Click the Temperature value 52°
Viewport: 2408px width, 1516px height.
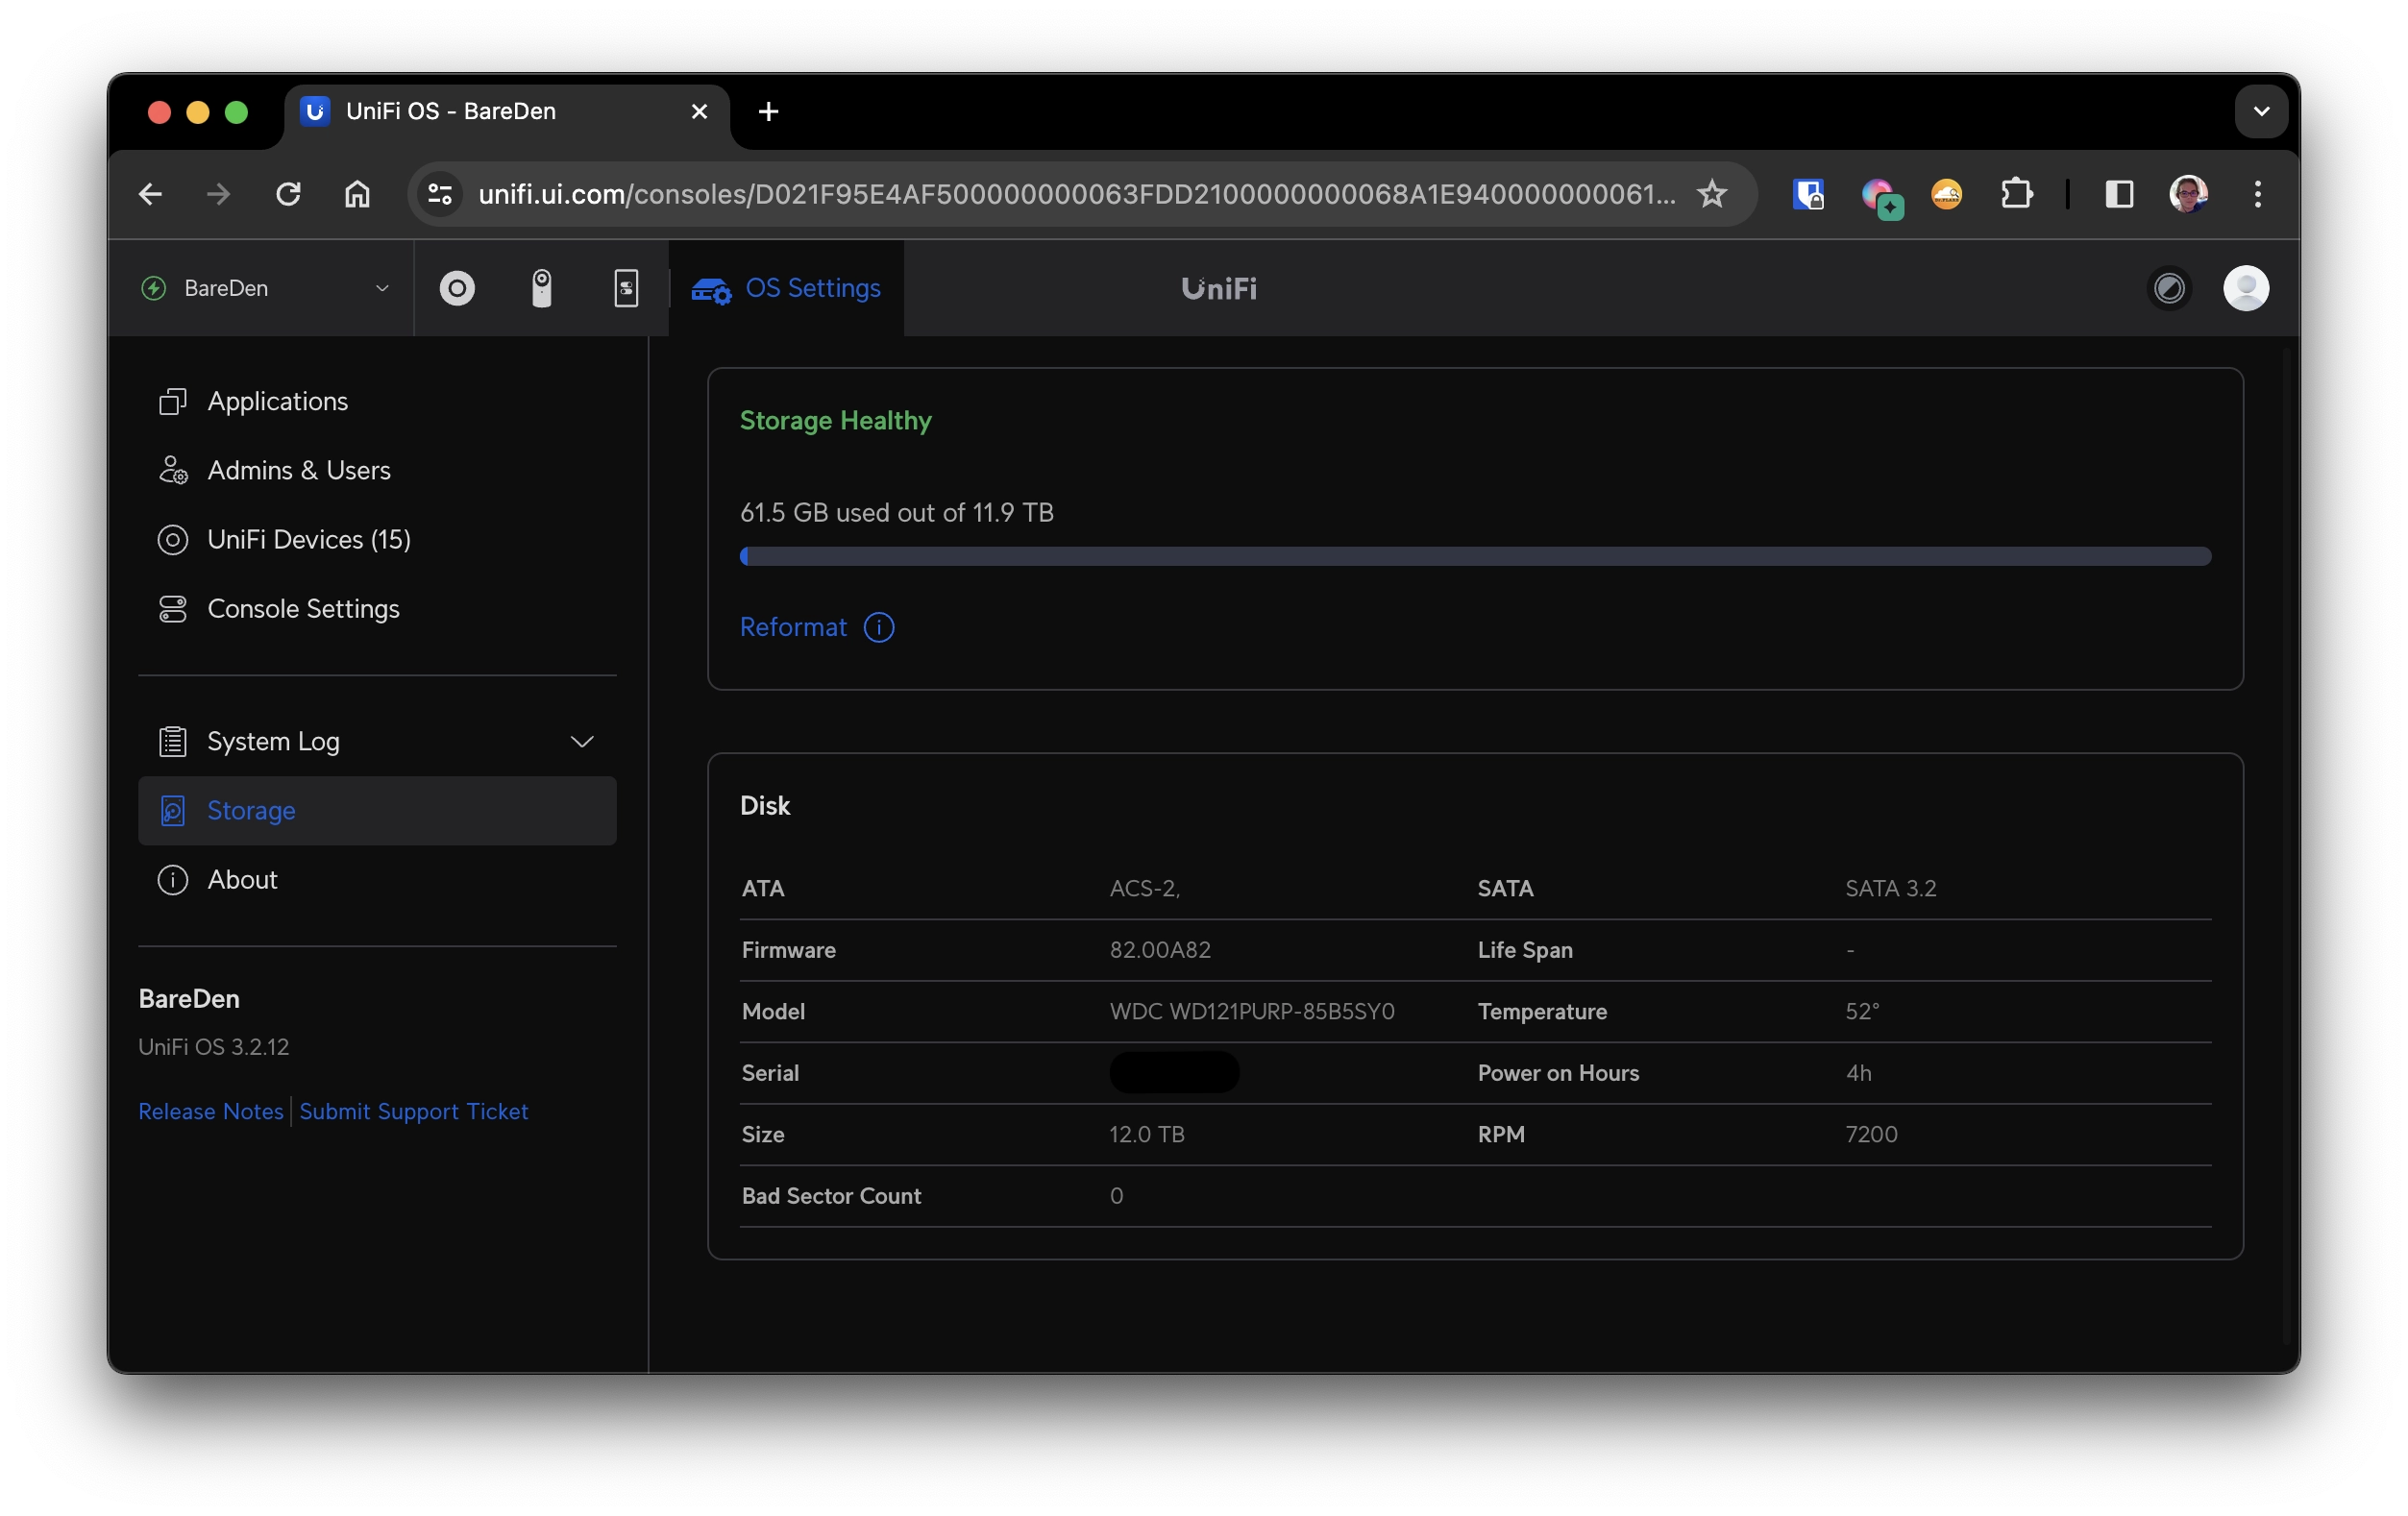click(x=1861, y=1011)
